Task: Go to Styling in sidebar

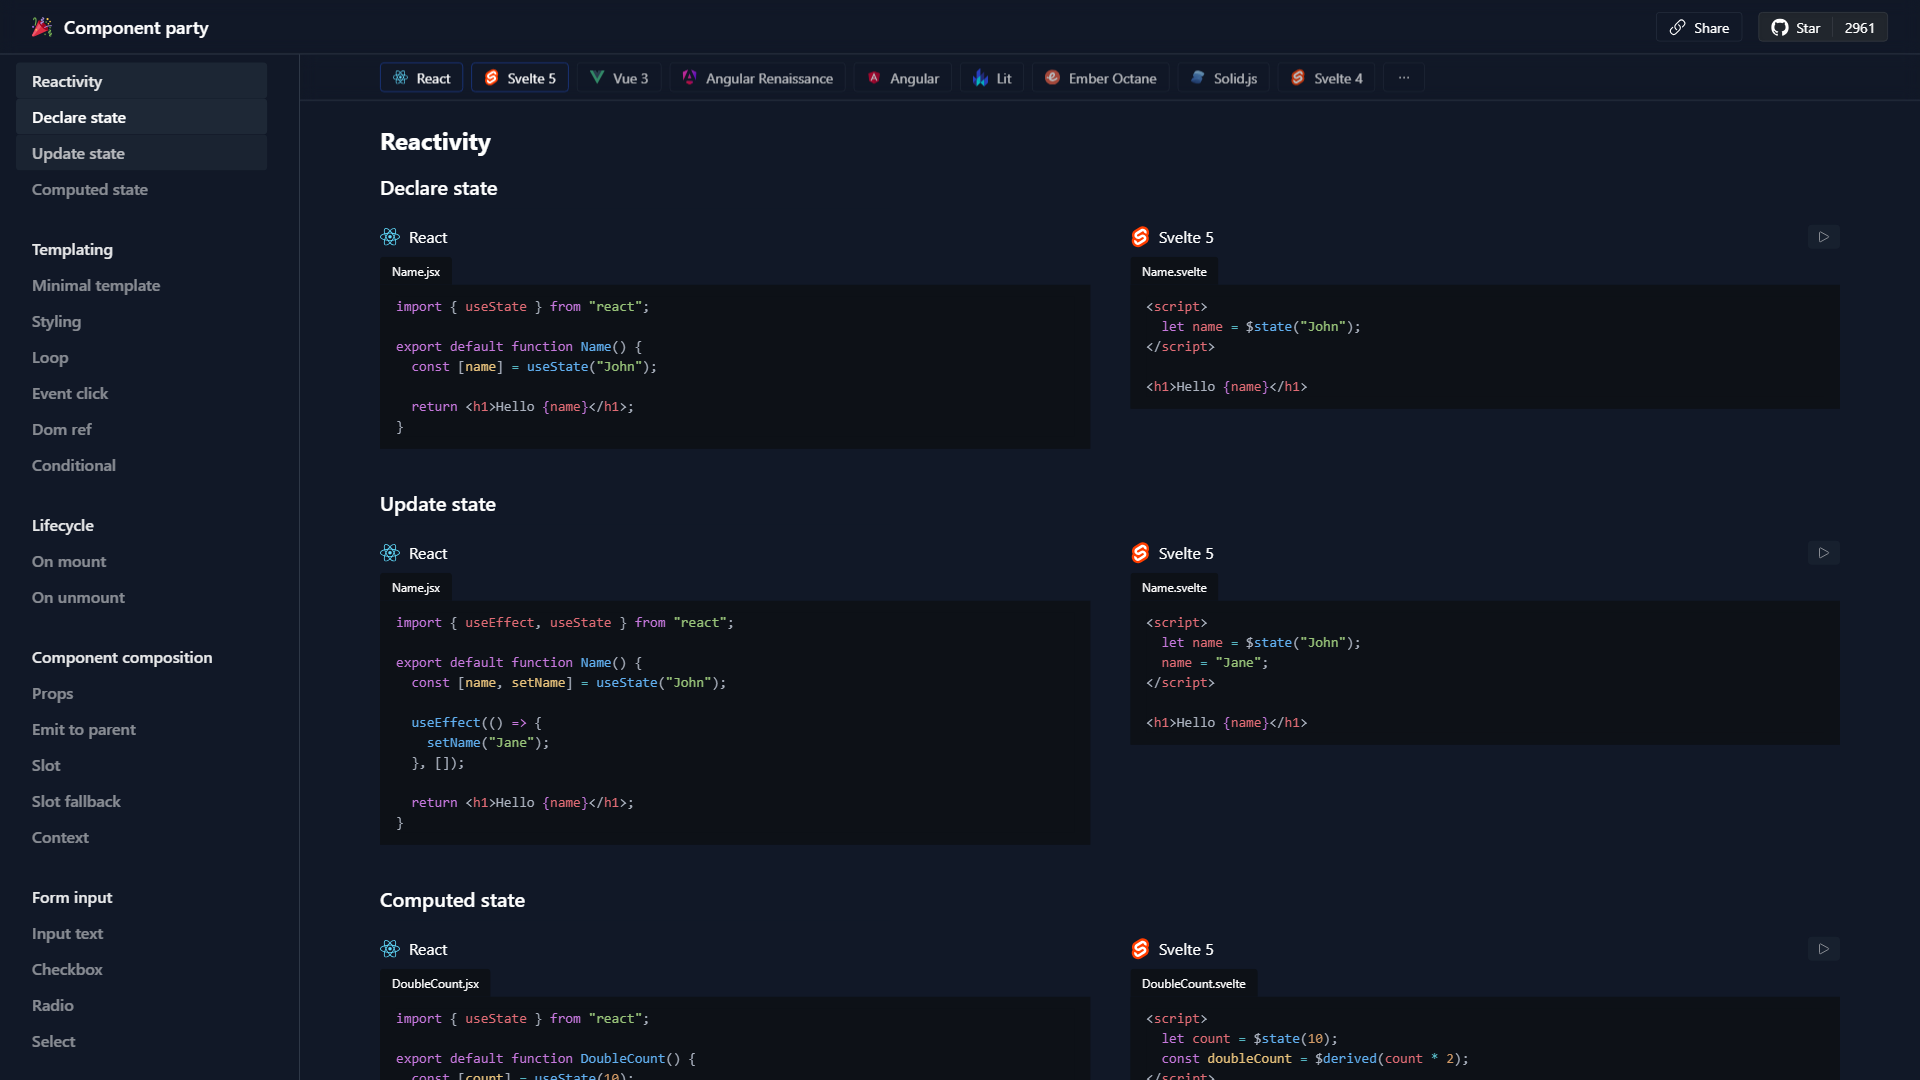Action: [141, 321]
